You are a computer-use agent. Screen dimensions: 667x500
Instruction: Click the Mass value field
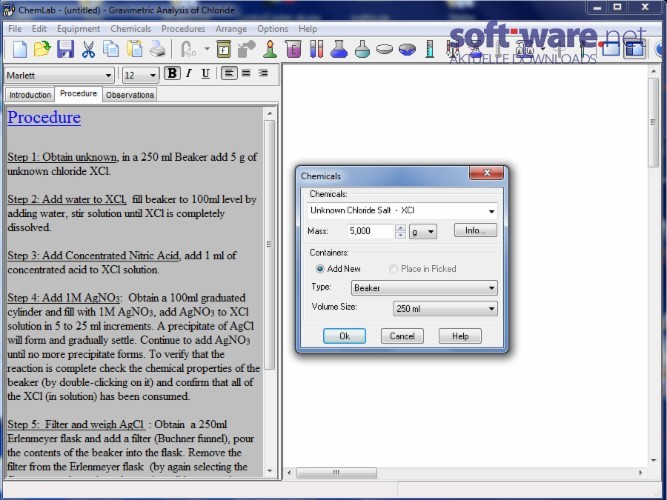[x=371, y=231]
